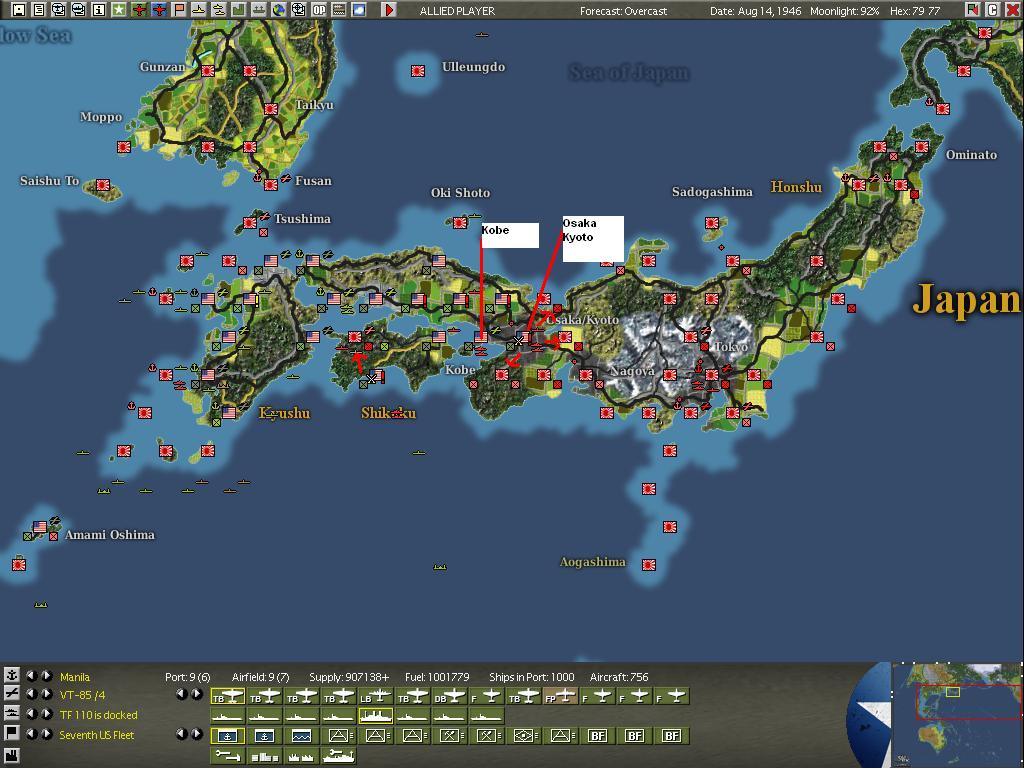Select the Japanese base flag at Moppo

(123, 147)
